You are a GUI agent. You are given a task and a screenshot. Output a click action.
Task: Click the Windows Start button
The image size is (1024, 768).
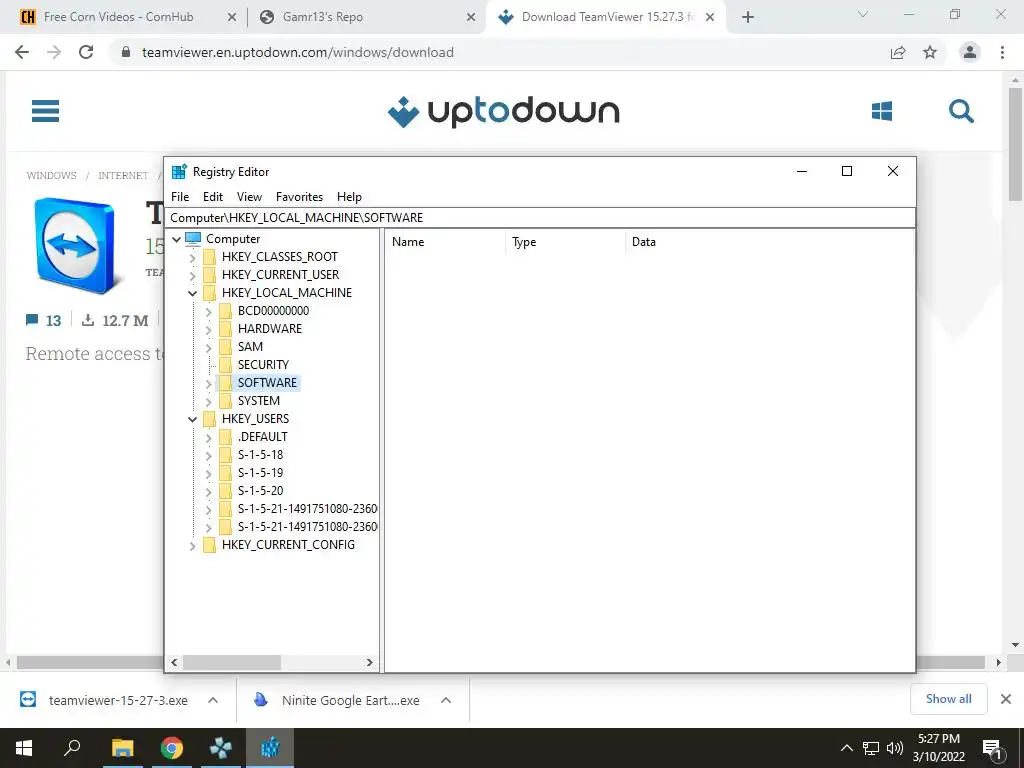[24, 748]
